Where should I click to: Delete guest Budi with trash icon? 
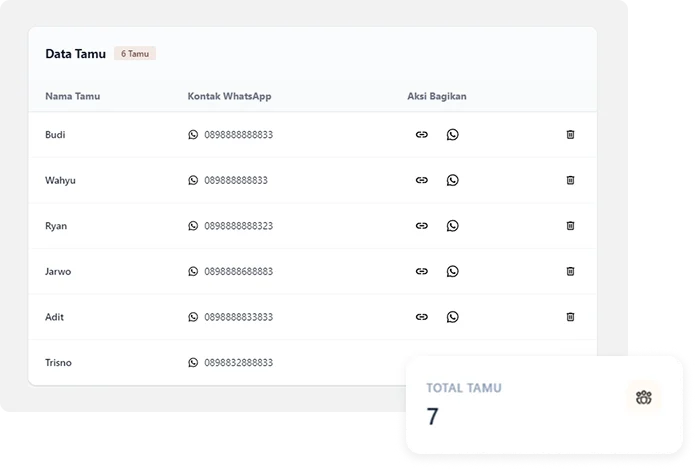[x=570, y=134]
